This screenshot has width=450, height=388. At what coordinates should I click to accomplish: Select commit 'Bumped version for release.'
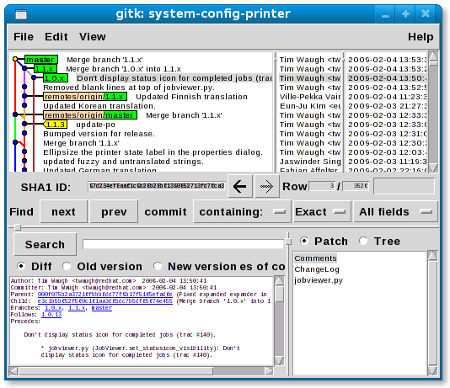(99, 134)
